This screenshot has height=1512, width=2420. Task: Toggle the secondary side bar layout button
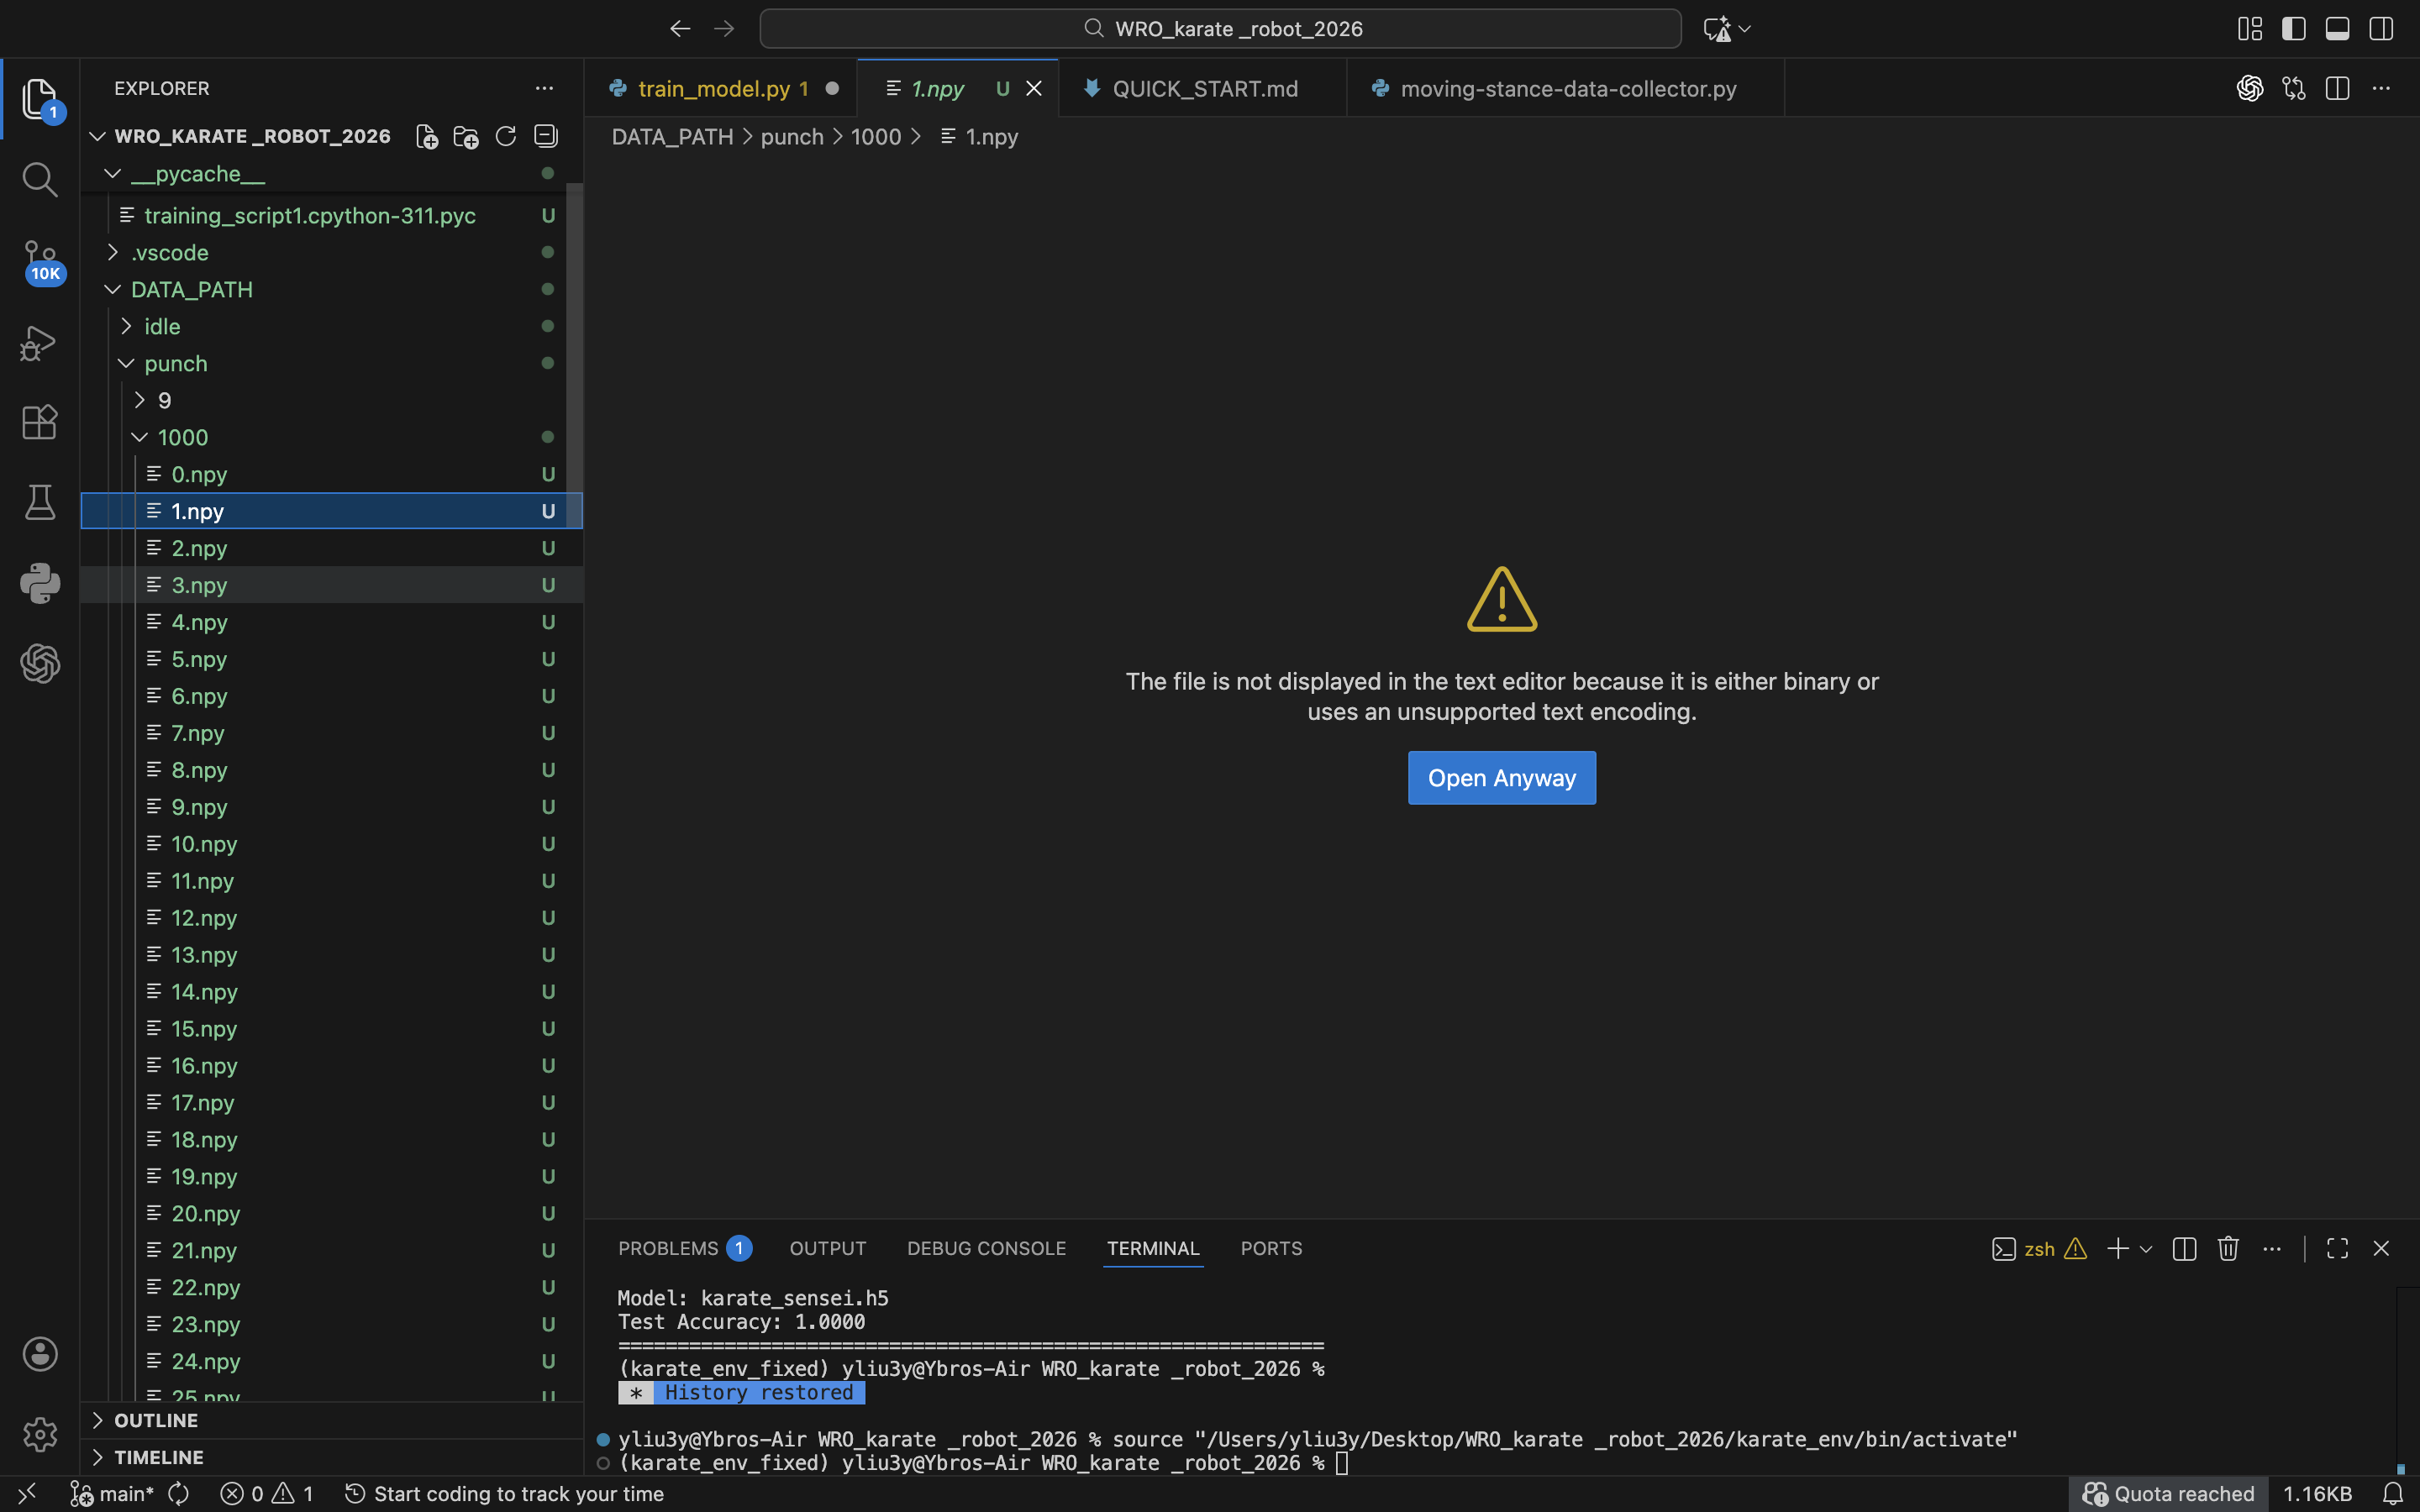2381,29
